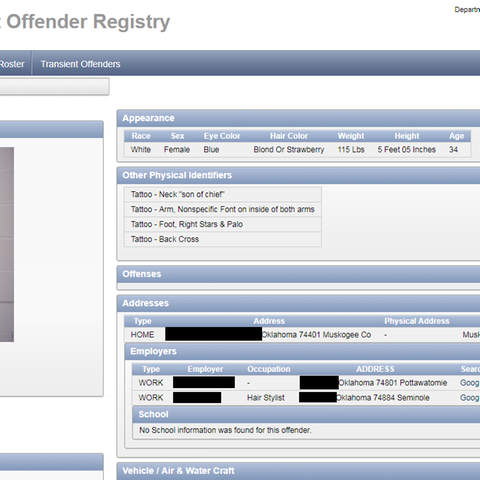The image size is (480, 480).
Task: Open the Transient Offenders tab
Action: [x=80, y=64]
